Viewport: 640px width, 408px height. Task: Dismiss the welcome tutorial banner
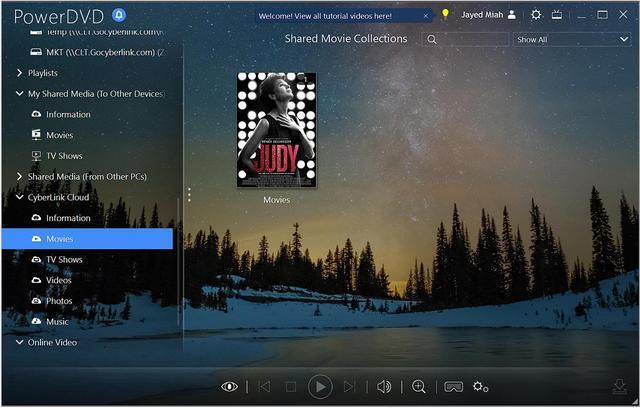point(426,16)
